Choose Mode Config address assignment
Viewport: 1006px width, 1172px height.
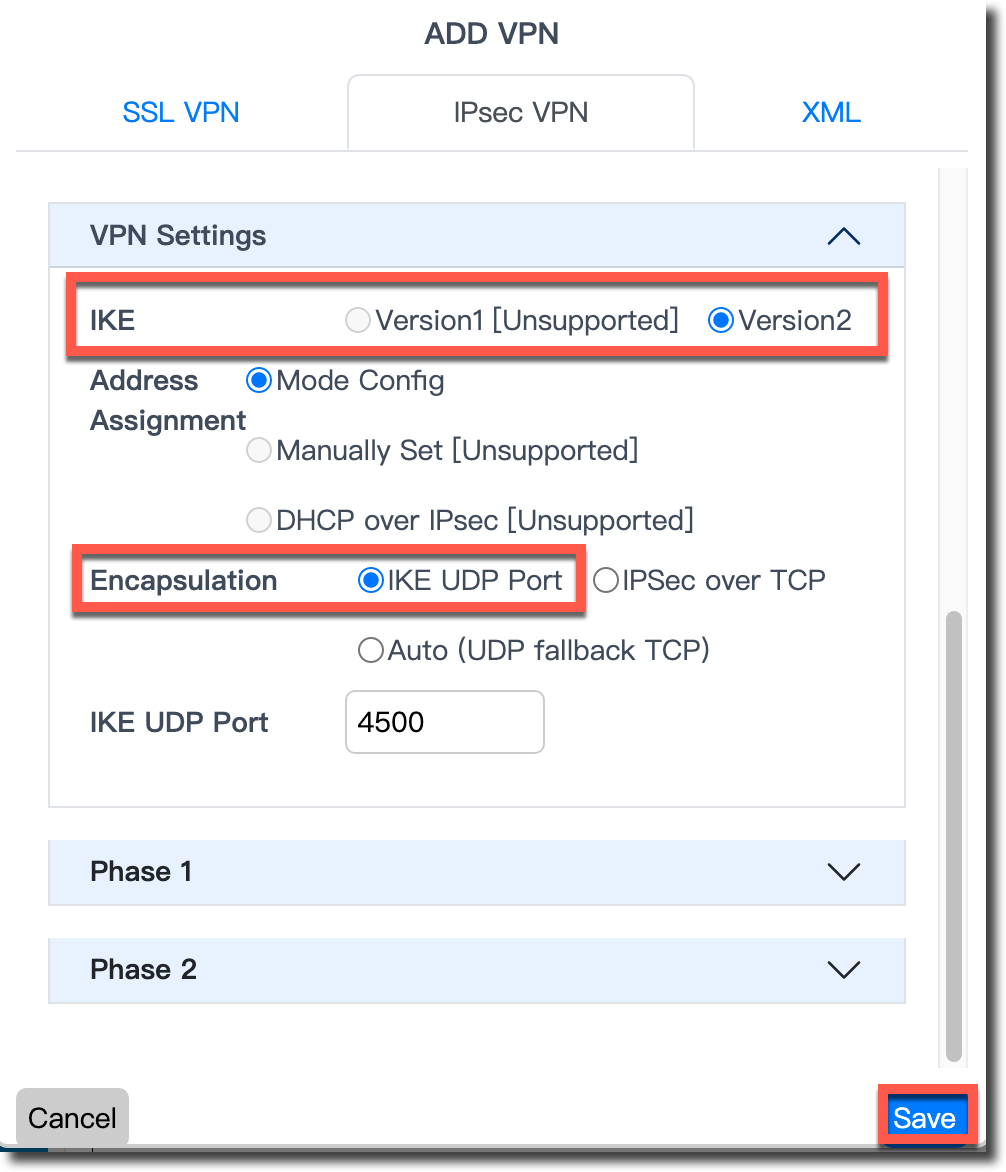[258, 381]
